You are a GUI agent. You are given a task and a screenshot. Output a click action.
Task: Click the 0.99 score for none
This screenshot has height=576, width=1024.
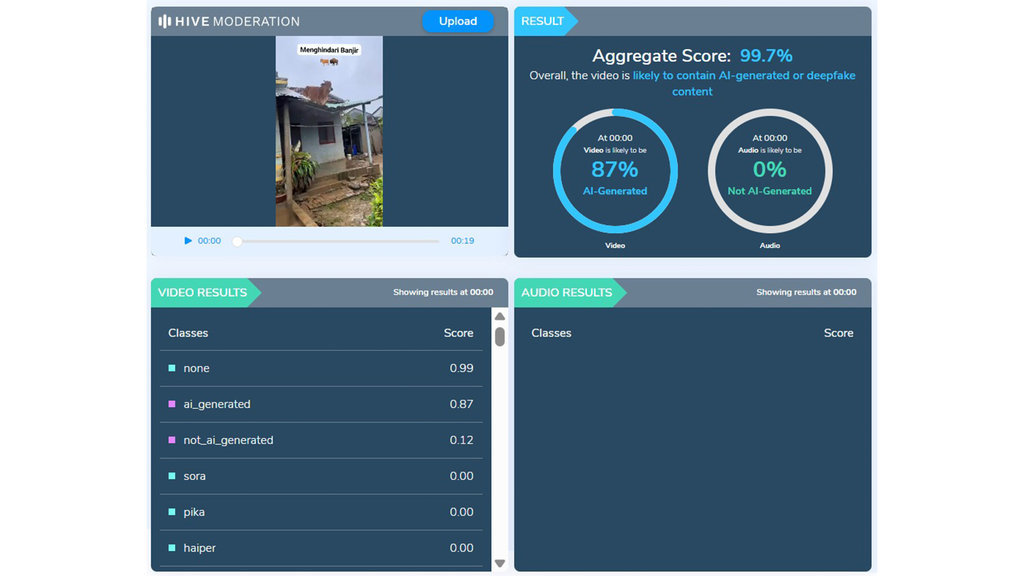coord(461,368)
